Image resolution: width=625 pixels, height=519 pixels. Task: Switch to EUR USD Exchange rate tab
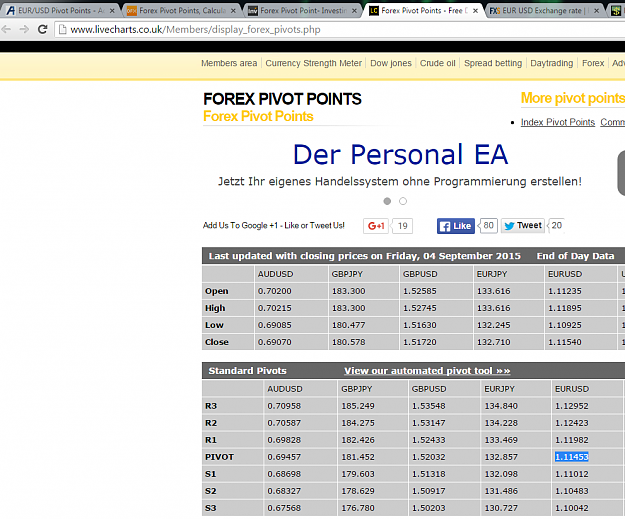pos(542,11)
